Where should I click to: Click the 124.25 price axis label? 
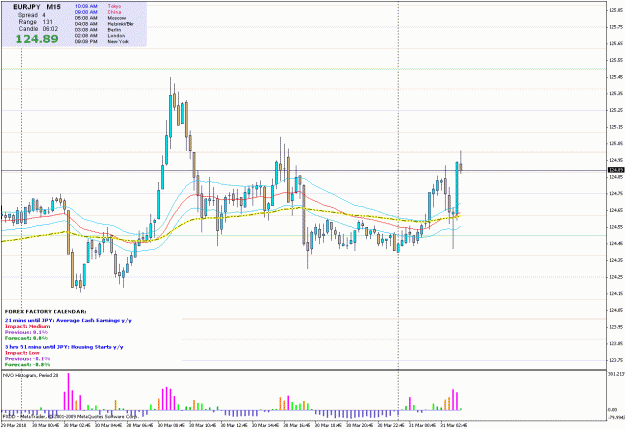(x=616, y=277)
